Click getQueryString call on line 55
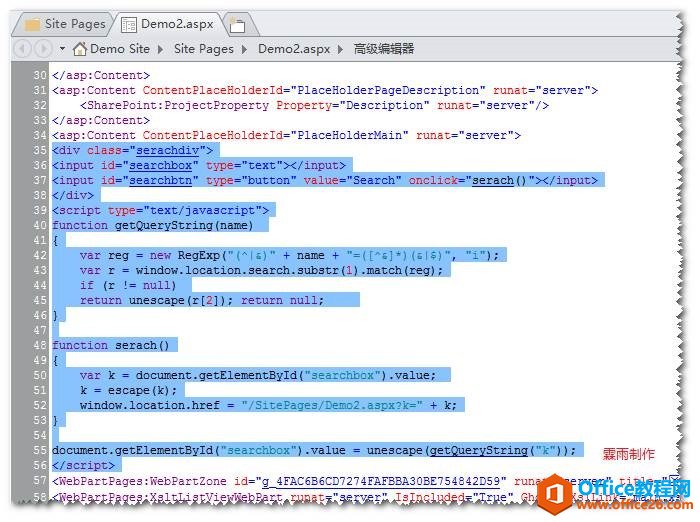This screenshot has height=522, width=700. (x=478, y=451)
